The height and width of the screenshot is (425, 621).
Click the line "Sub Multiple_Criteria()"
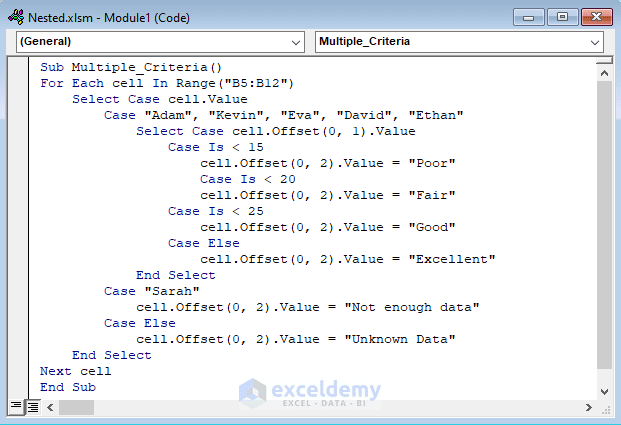[131, 67]
